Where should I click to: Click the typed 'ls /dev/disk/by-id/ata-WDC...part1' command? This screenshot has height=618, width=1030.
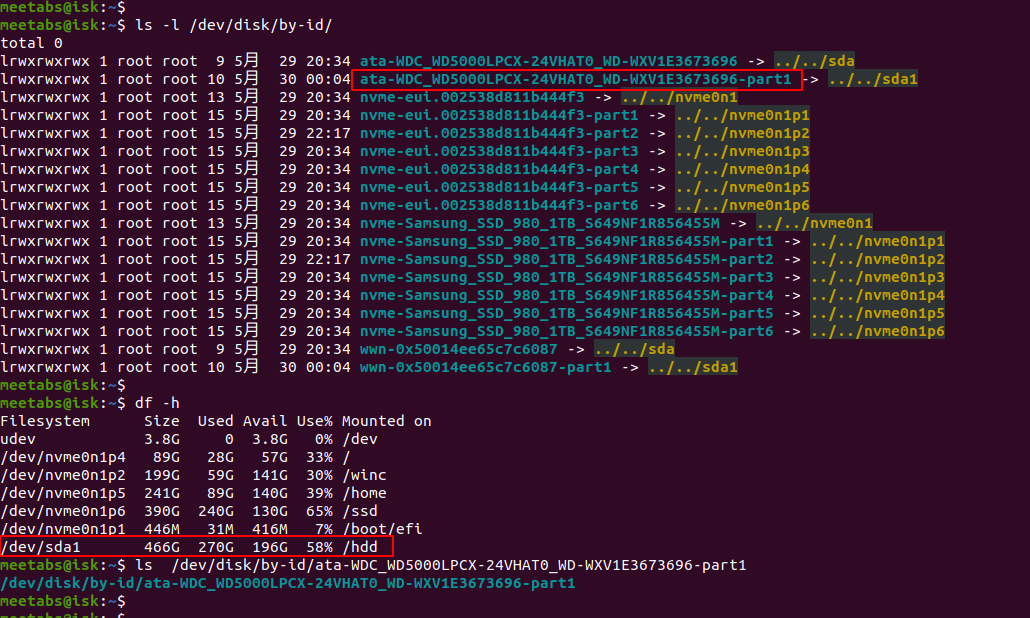pyautogui.click(x=441, y=565)
